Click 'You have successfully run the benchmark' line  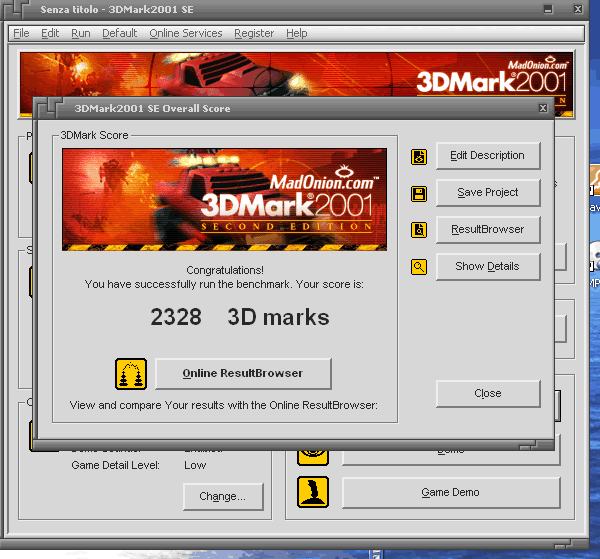point(224,285)
